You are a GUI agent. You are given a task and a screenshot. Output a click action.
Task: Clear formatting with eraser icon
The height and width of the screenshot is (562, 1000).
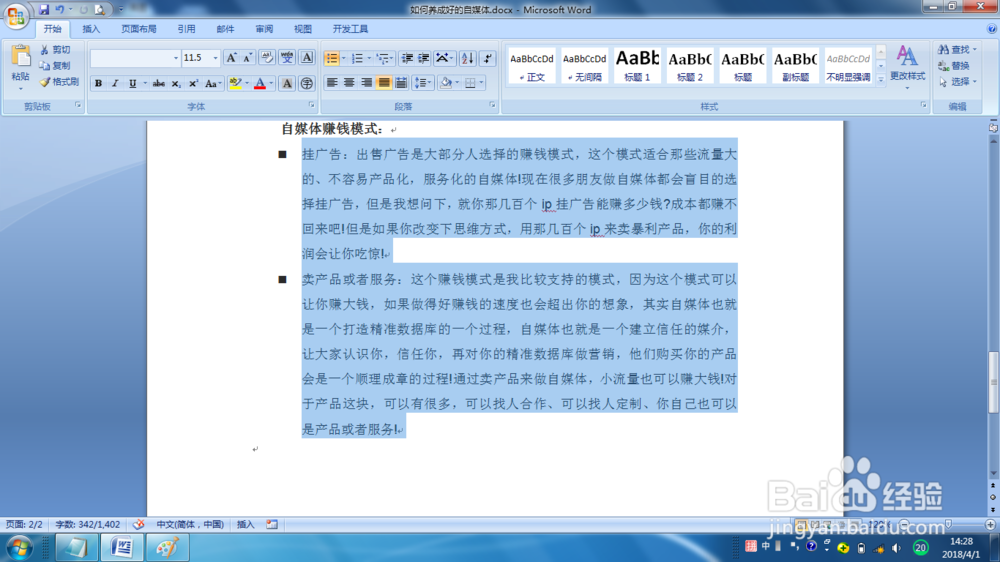(267, 58)
